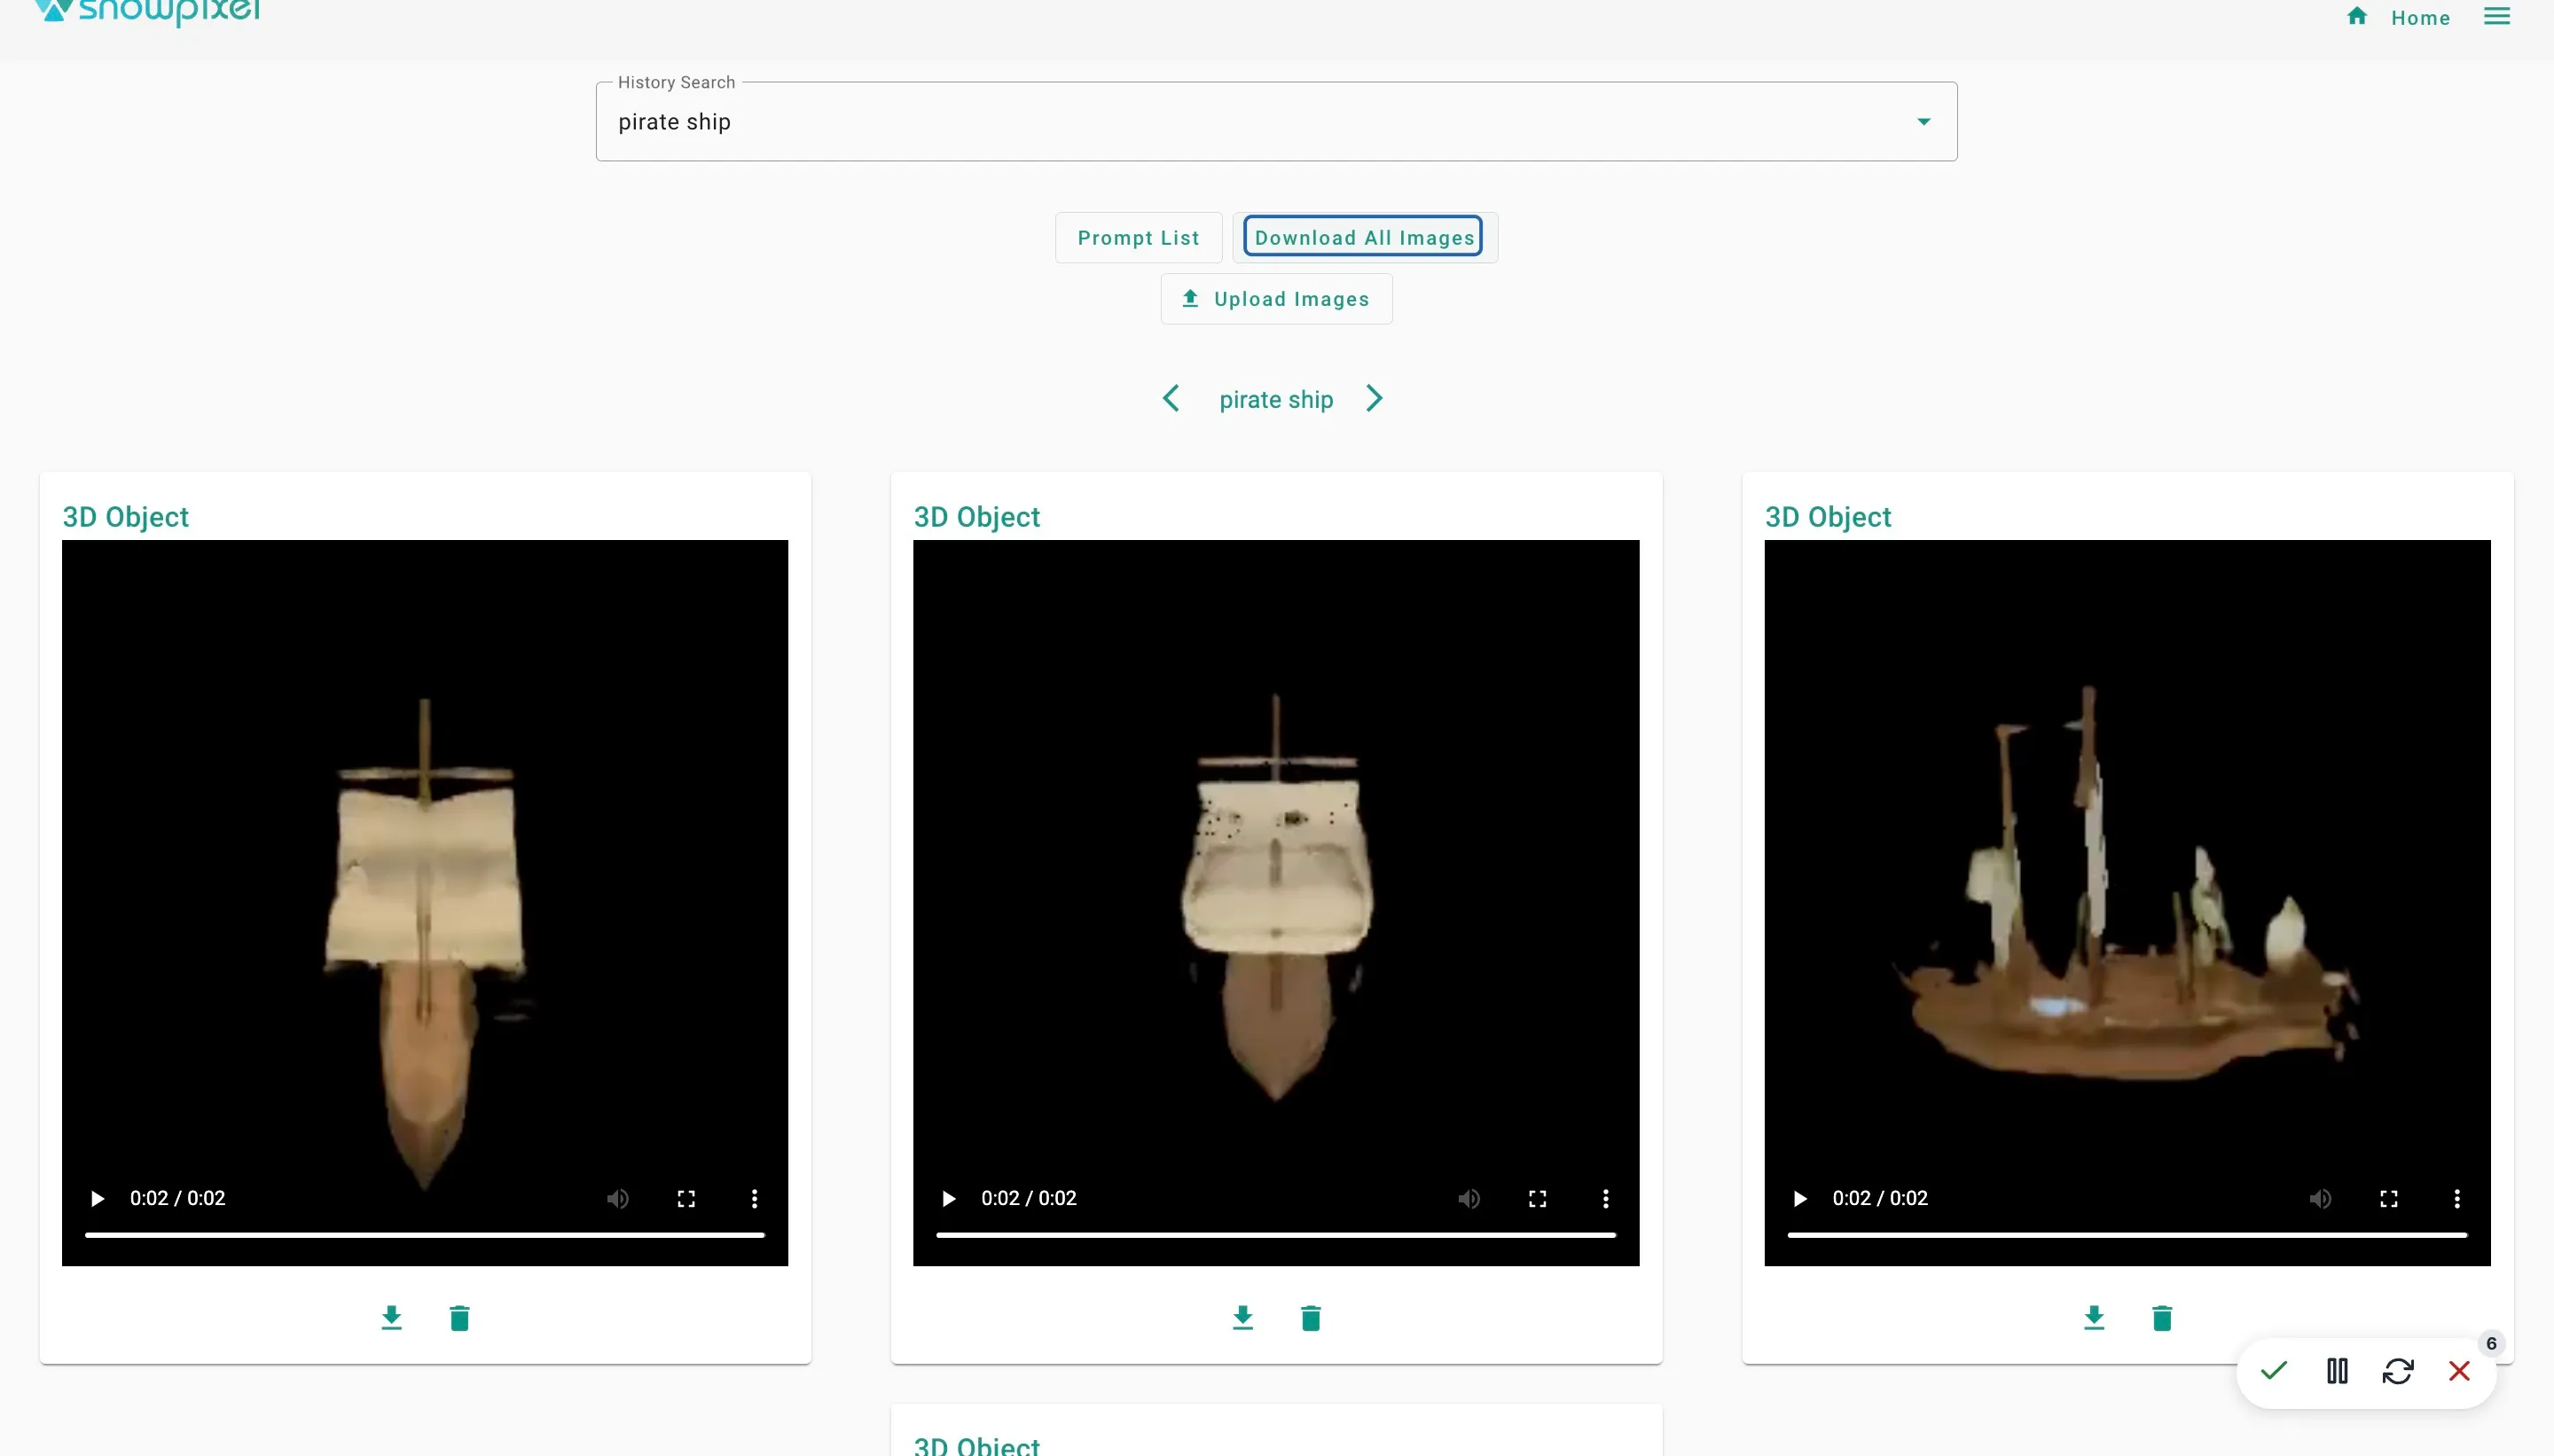Viewport: 2554px width, 1456px height.
Task: Go to next prompt with right chevron
Action: (1375, 399)
